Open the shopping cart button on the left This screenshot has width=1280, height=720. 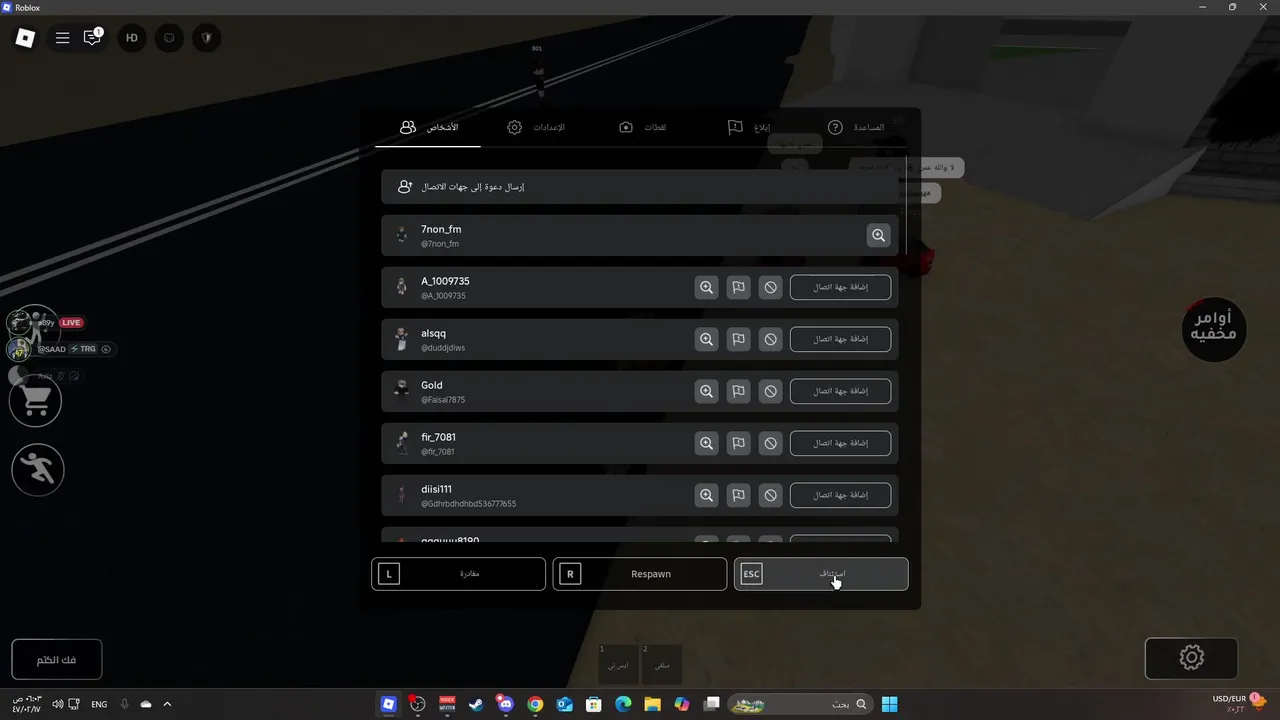(36, 401)
